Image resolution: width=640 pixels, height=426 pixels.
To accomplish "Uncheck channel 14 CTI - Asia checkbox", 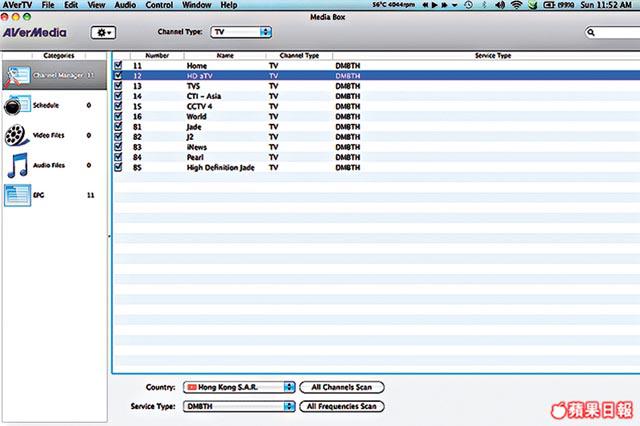I will tap(118, 96).
